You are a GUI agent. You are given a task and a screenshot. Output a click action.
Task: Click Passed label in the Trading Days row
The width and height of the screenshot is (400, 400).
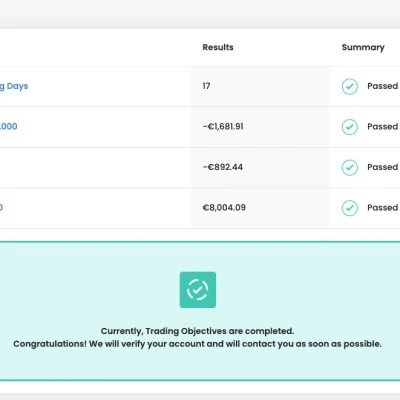click(383, 86)
